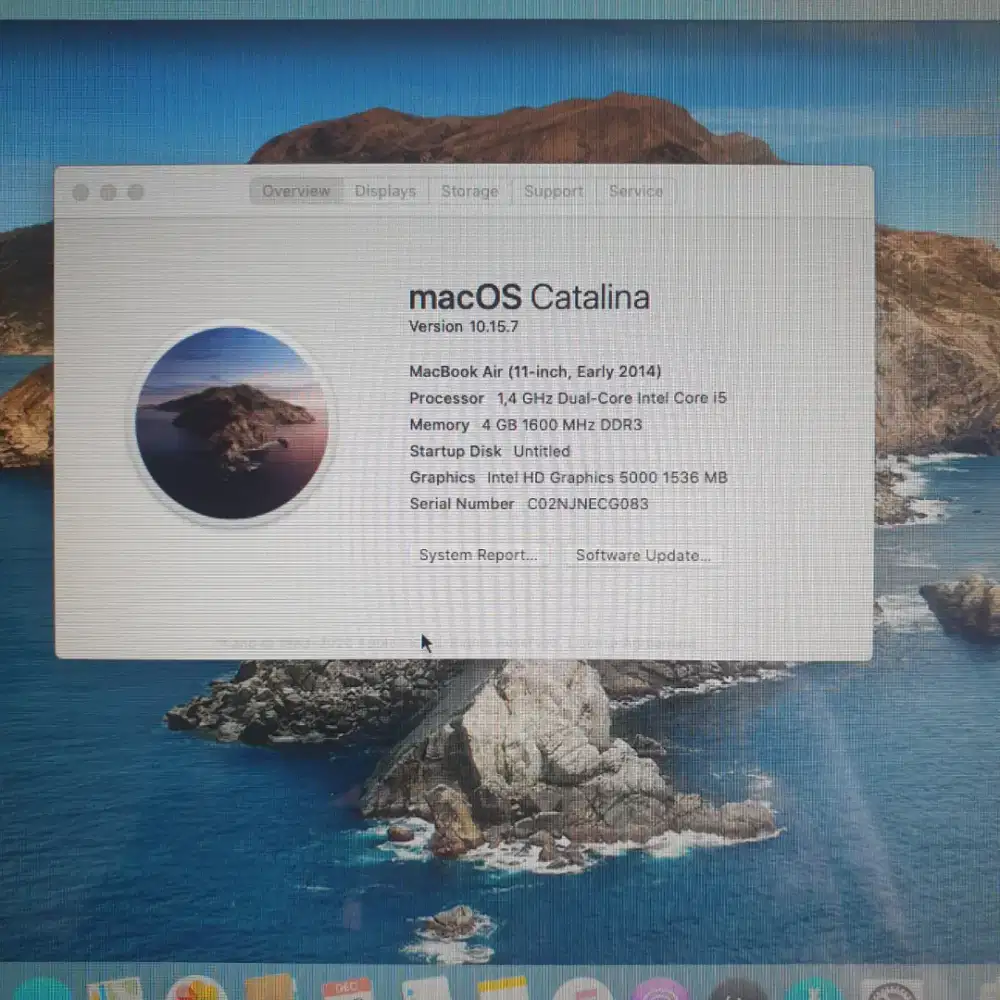Check for updates via Software Update

(644, 555)
